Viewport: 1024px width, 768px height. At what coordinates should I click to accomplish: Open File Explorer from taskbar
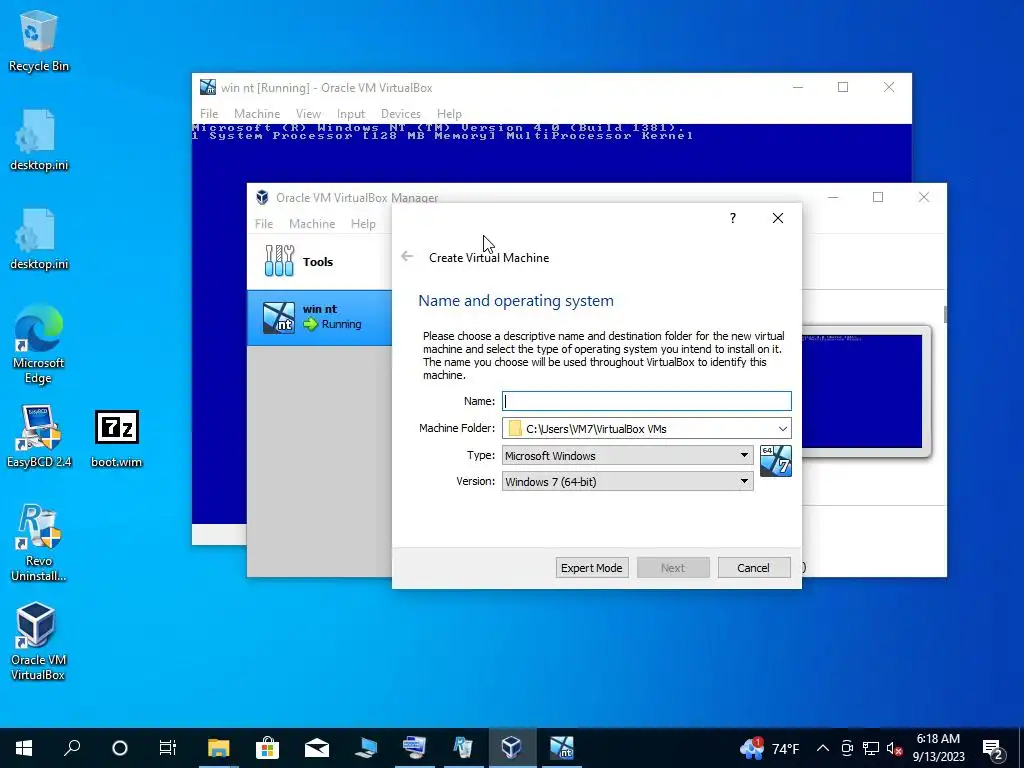218,748
